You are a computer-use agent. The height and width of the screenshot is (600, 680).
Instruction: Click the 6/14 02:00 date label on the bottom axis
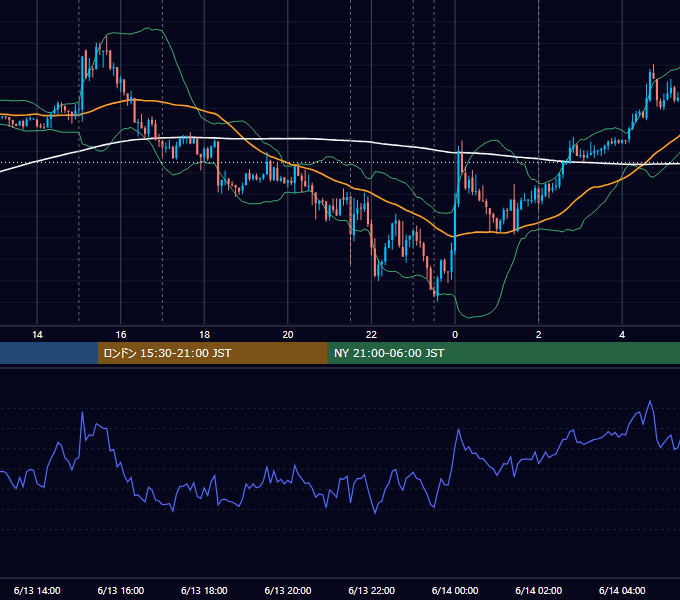click(539, 590)
